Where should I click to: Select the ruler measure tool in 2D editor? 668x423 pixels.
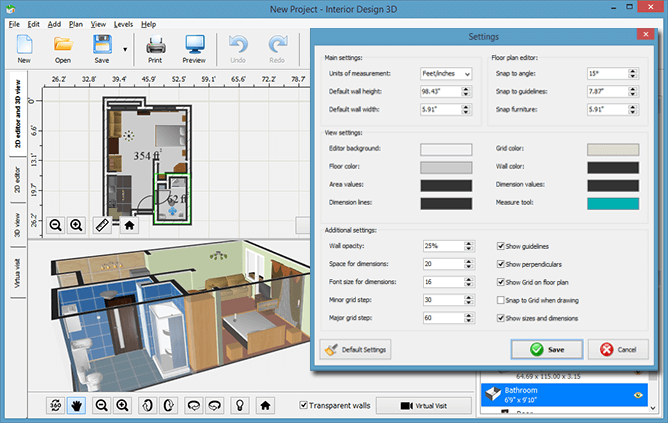point(102,224)
